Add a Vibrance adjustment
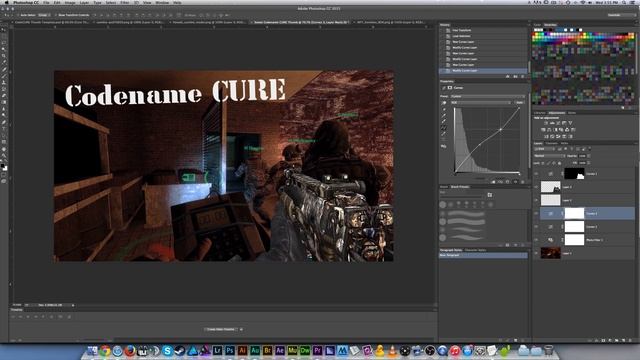This screenshot has height=360, width=640. (570, 123)
